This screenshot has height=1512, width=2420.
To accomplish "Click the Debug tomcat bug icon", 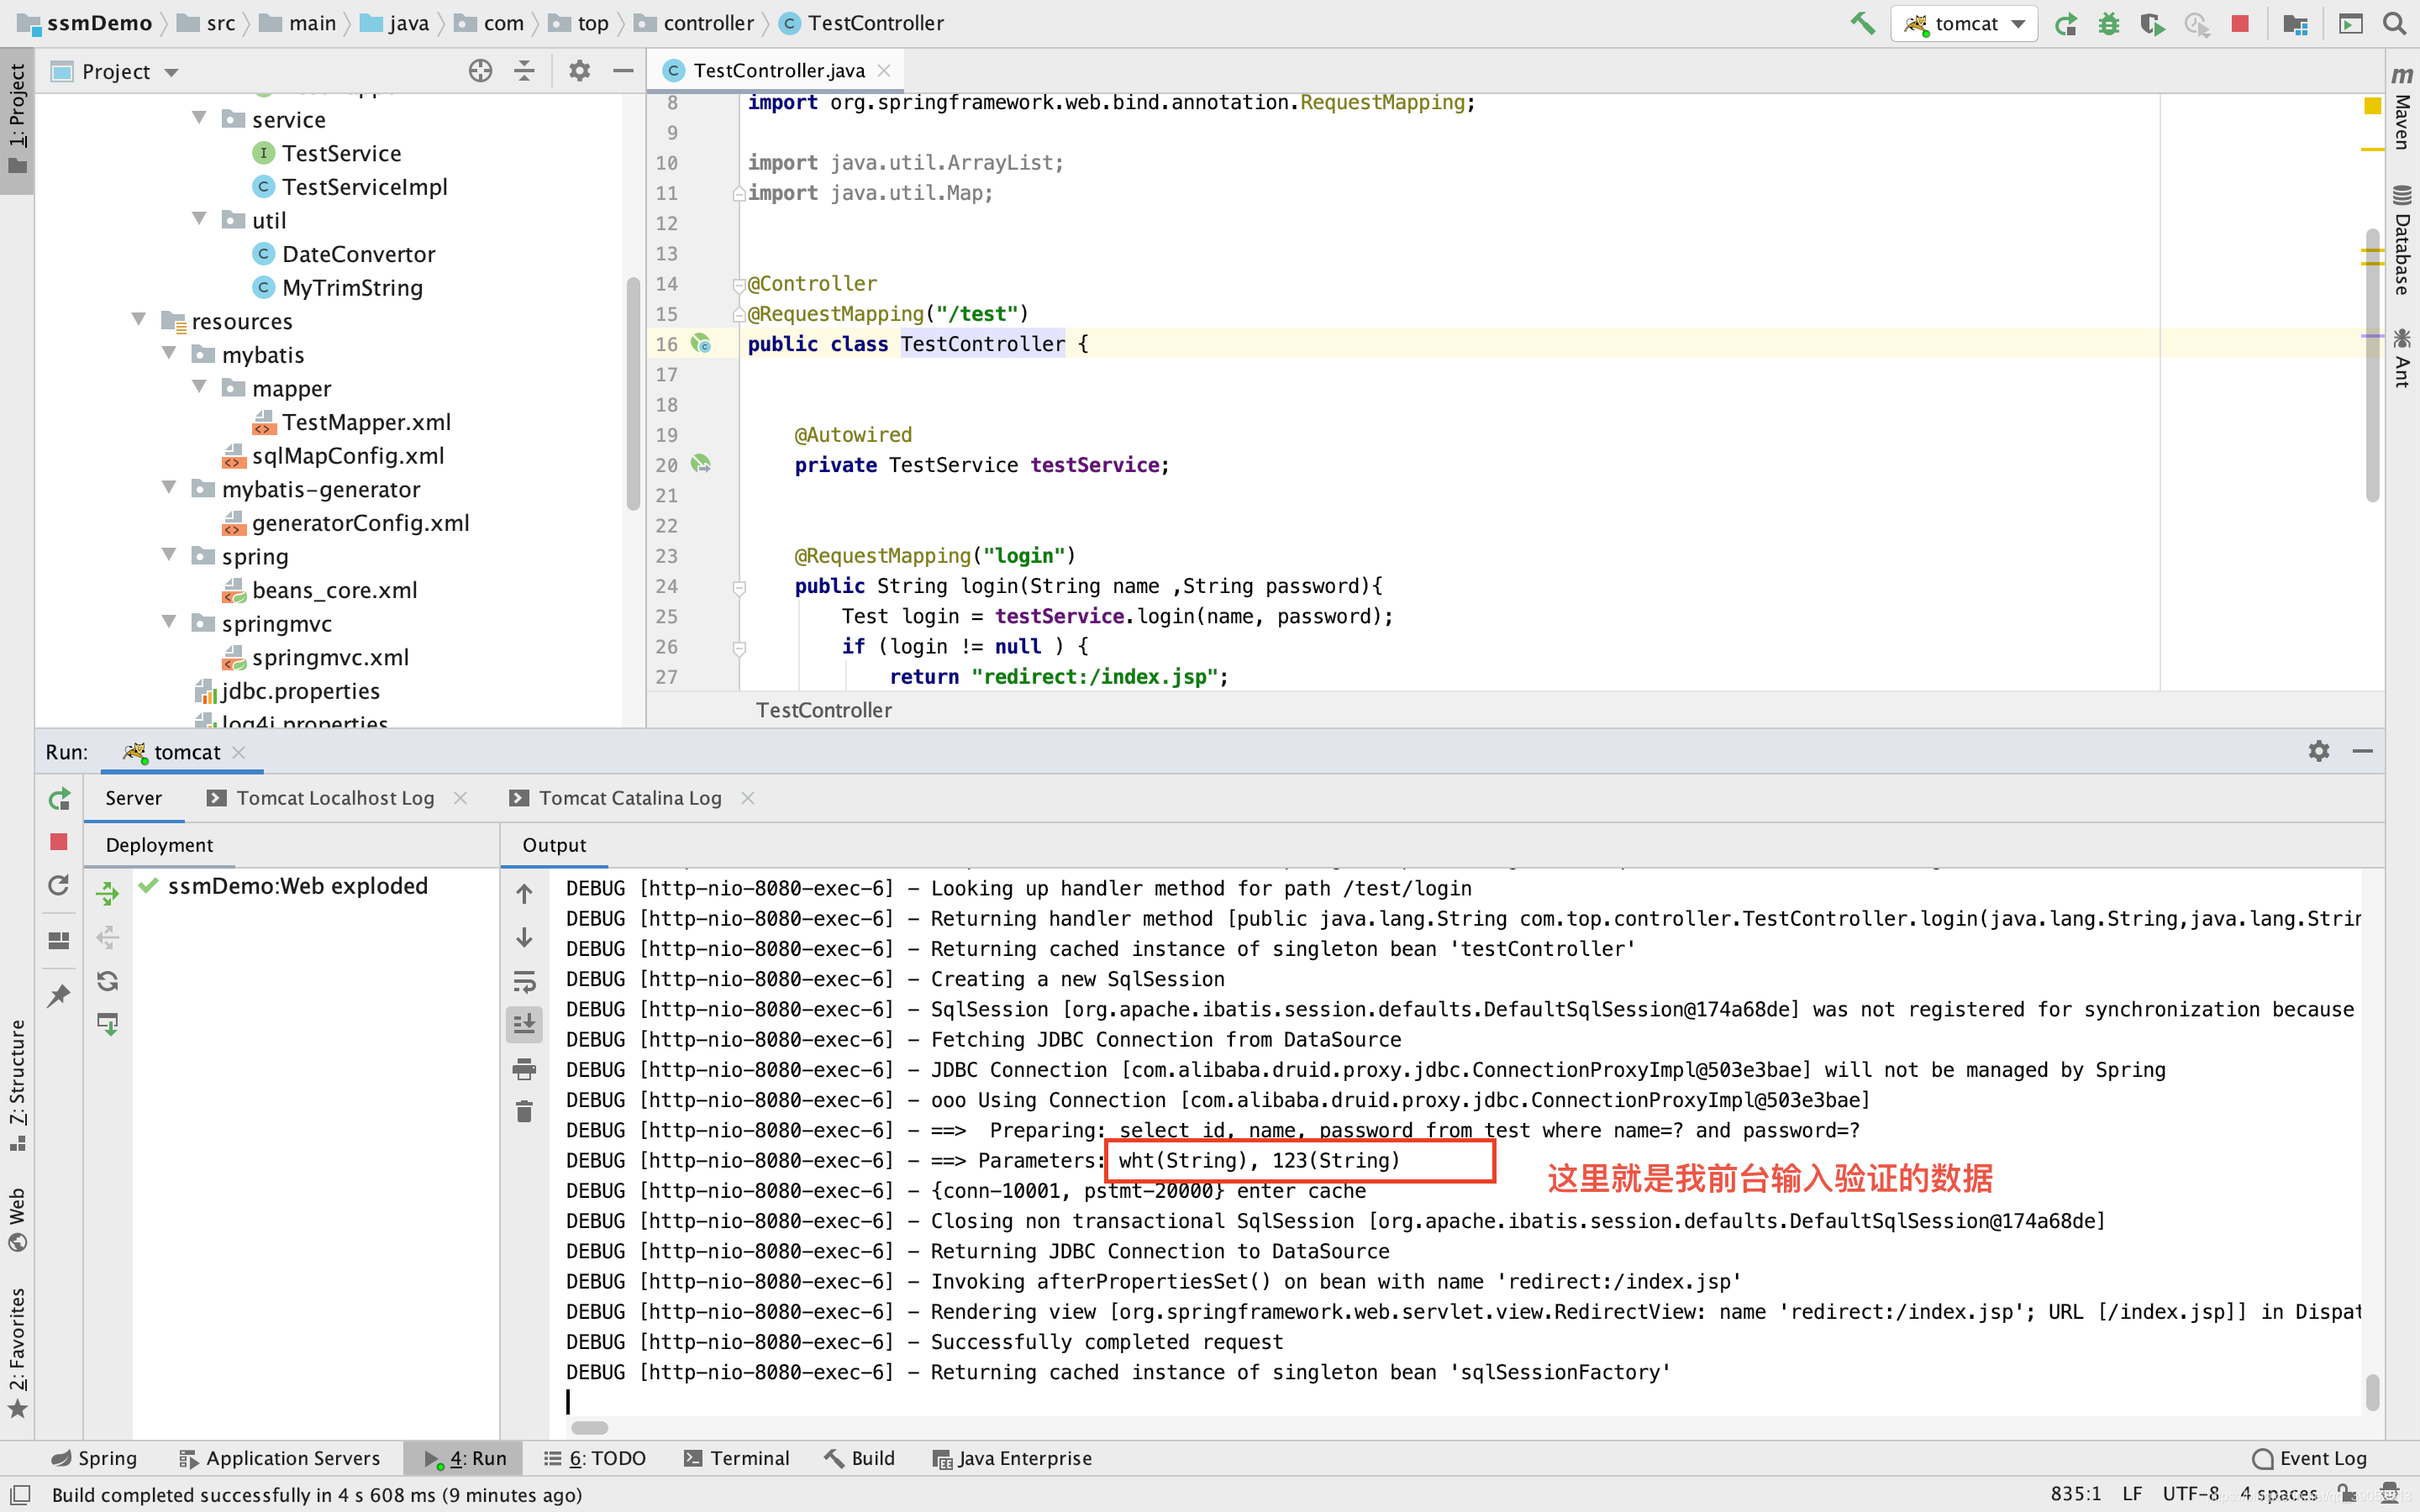I will 2109,23.
